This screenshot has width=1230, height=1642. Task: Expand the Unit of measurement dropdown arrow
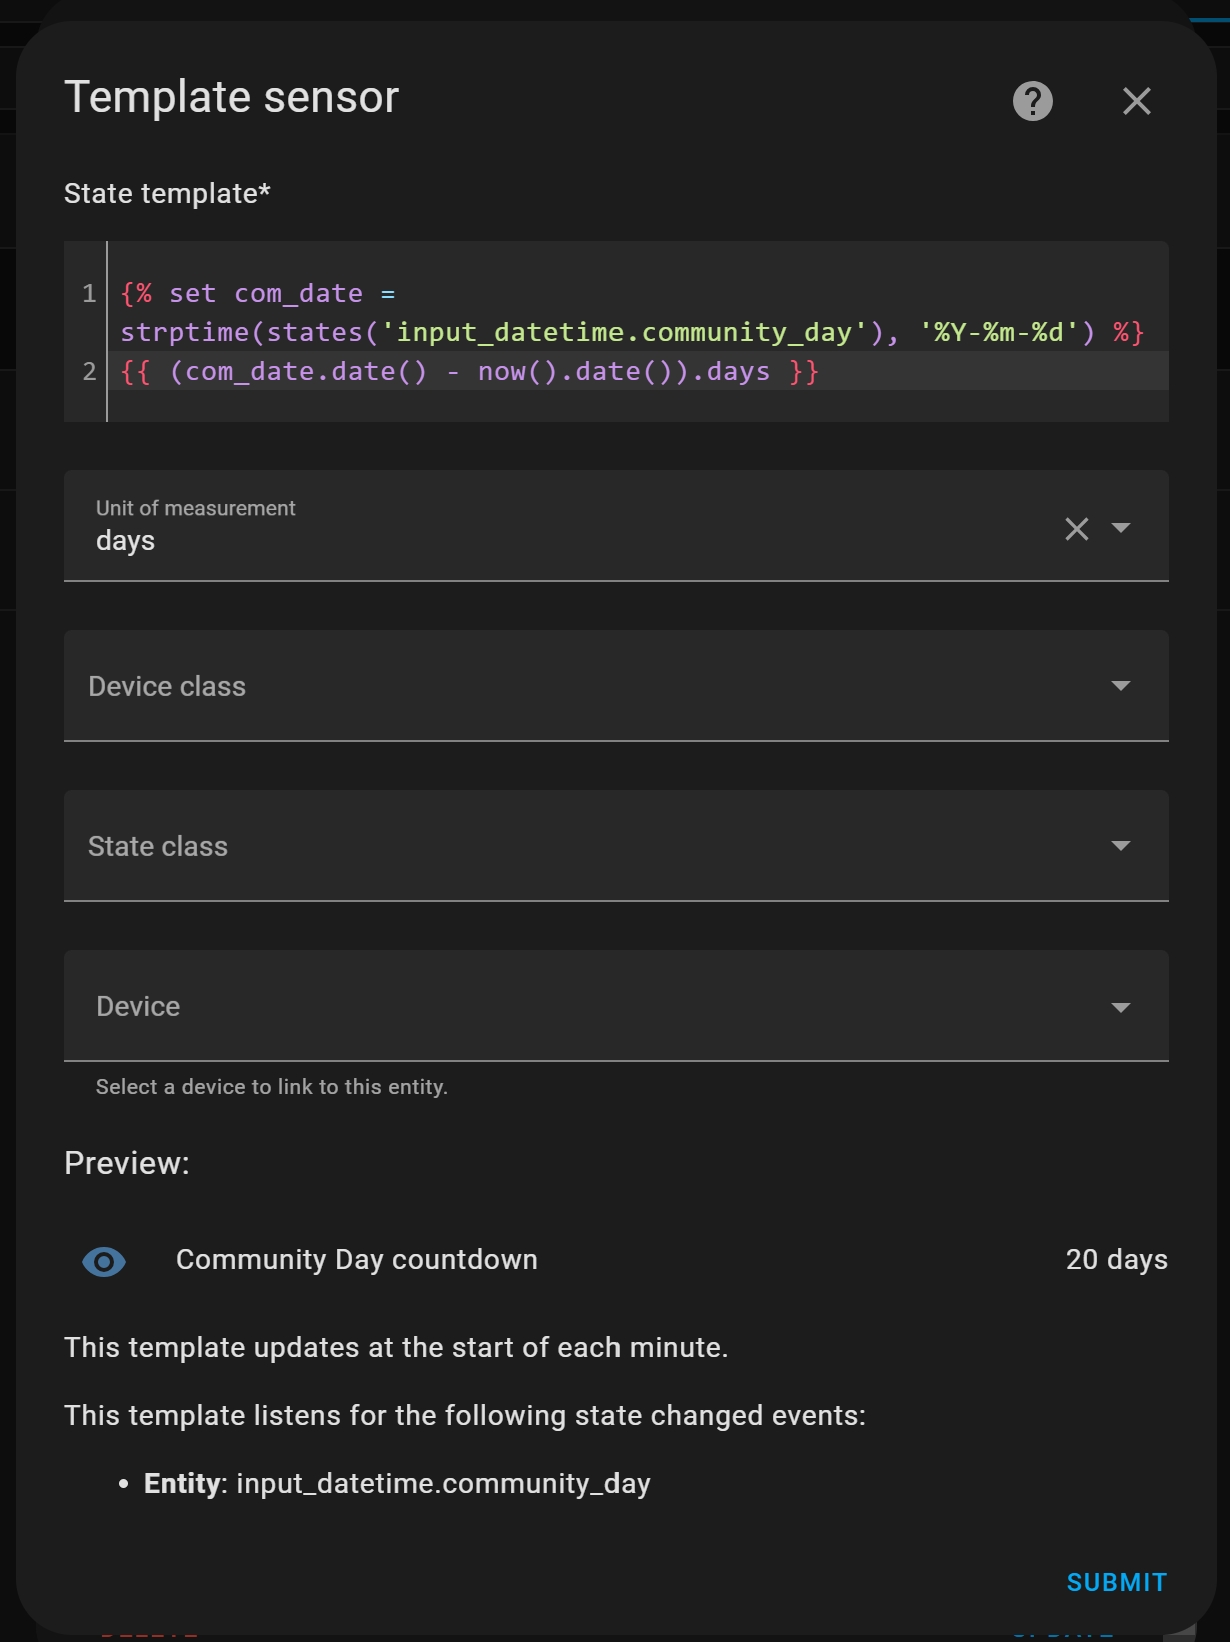pos(1121,527)
